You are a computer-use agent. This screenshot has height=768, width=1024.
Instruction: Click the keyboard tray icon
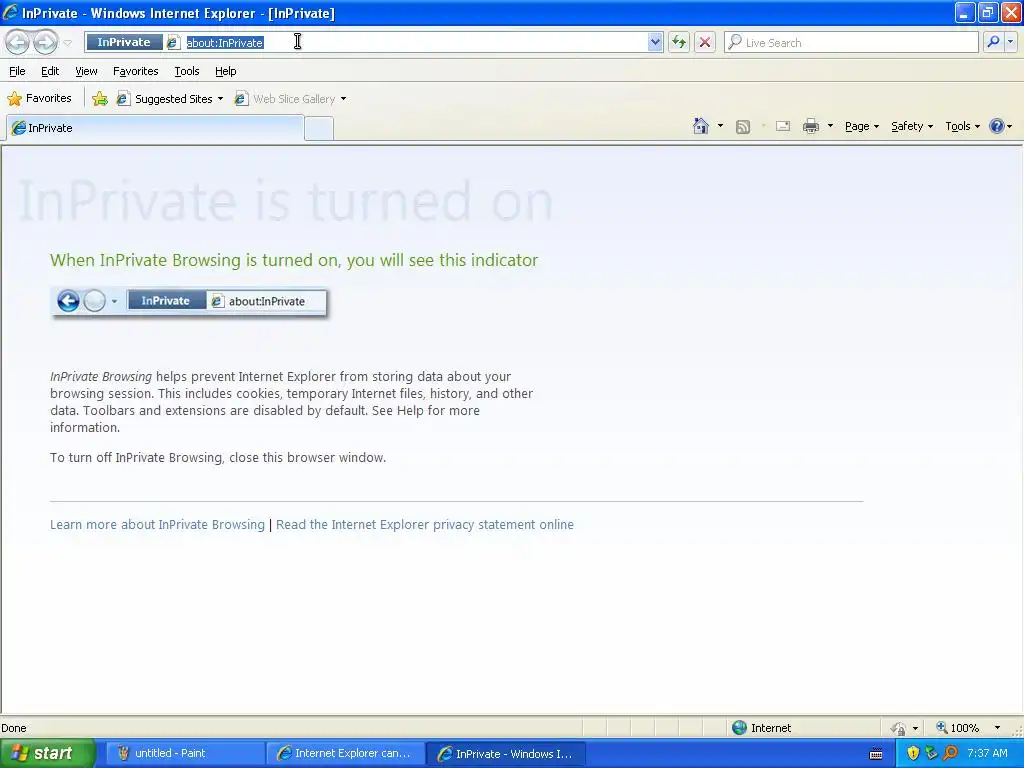pyautogui.click(x=876, y=754)
